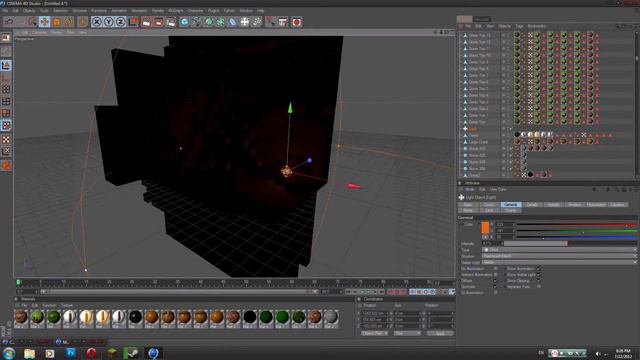
Task: Select the Move tool in toolbar
Action: click(44, 22)
